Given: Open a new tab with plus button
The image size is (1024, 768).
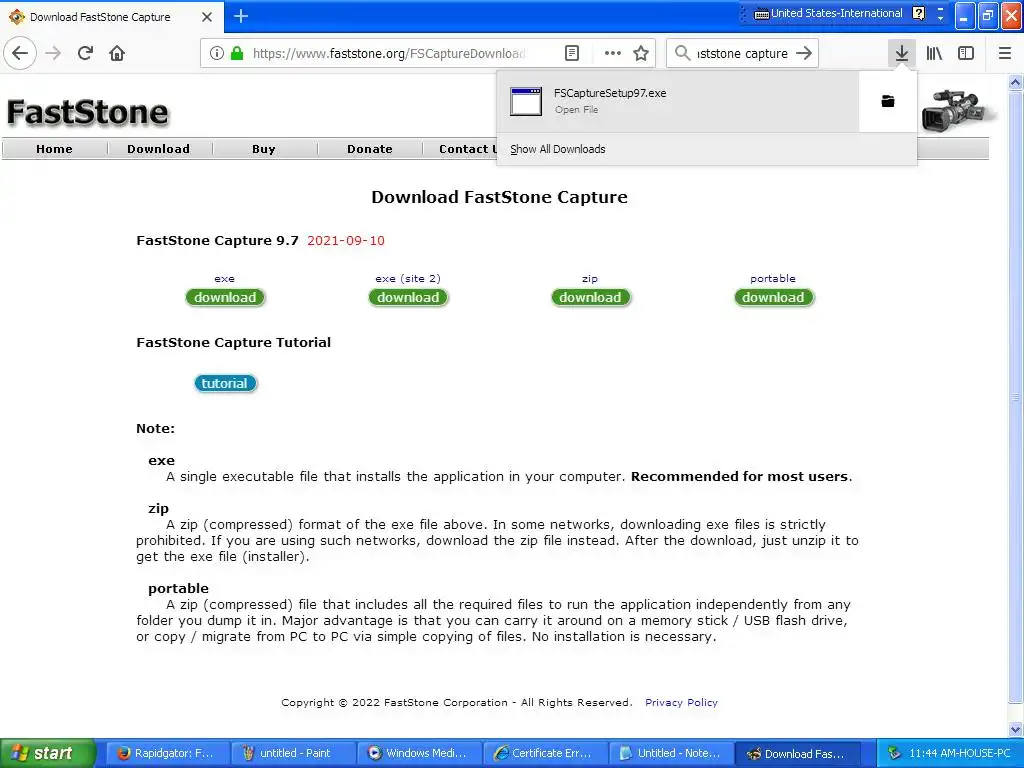Looking at the screenshot, I should point(241,16).
